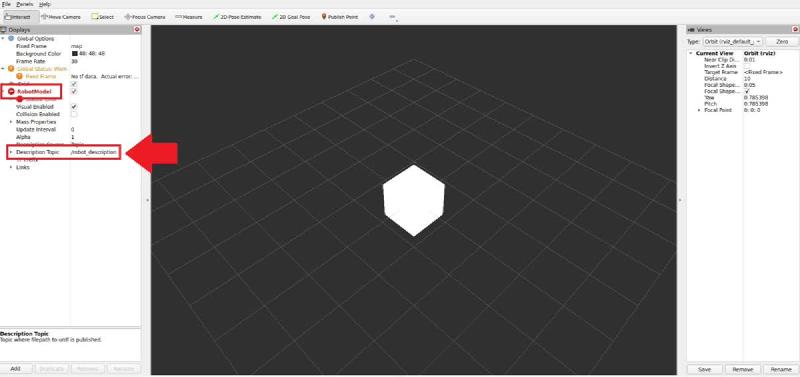Activate the Measure tool

pos(189,17)
